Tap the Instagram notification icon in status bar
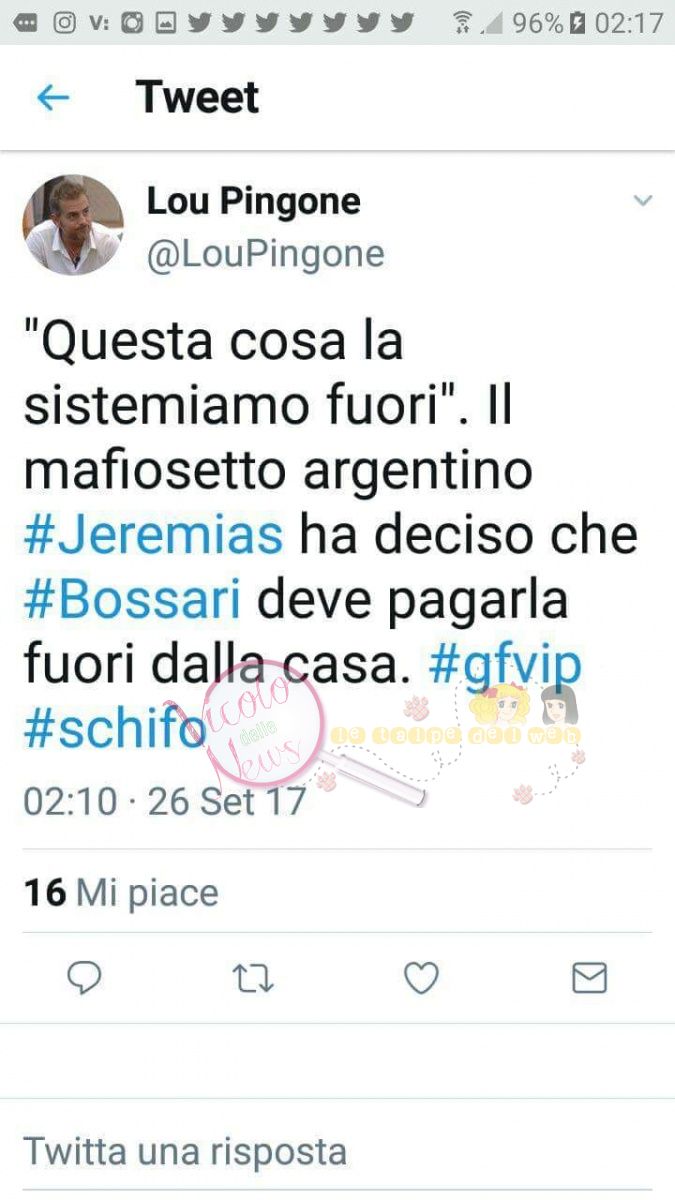The image size is (675, 1200). tap(65, 22)
